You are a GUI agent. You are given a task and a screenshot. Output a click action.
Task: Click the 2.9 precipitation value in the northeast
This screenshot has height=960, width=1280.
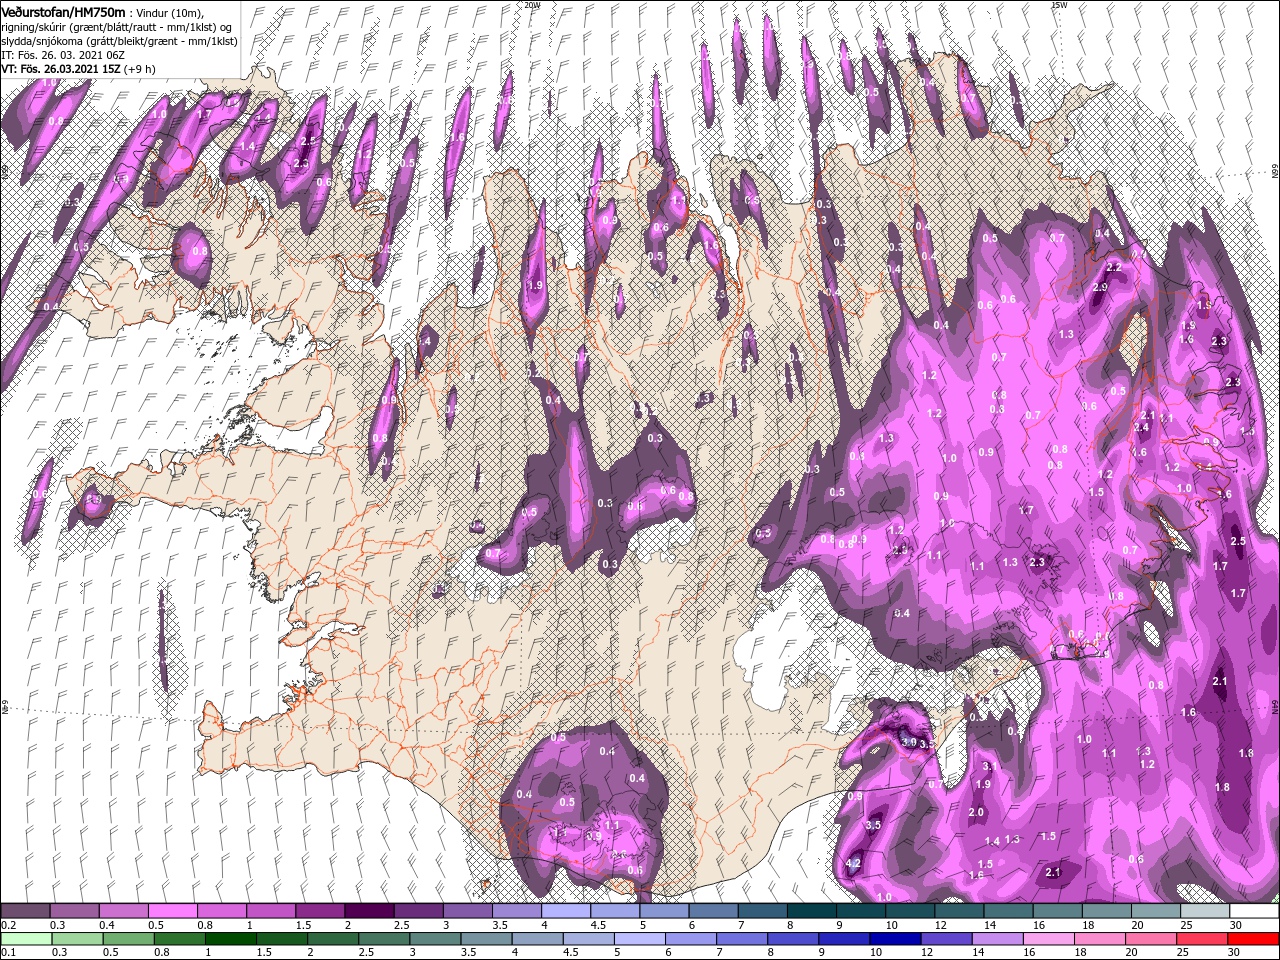(x=1101, y=287)
